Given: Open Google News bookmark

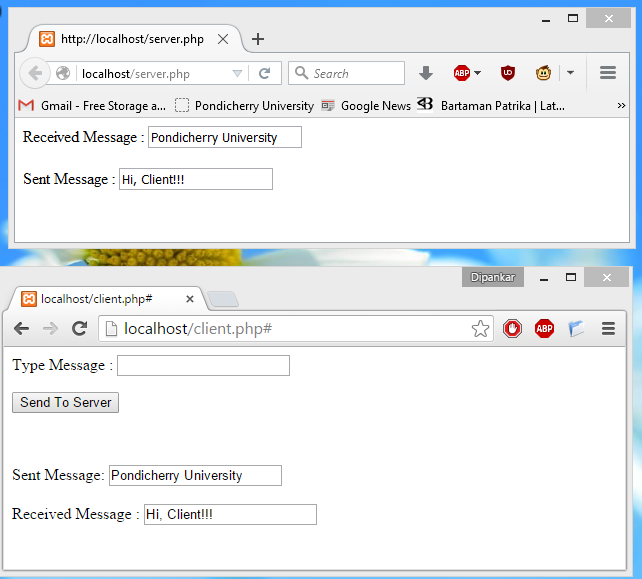Looking at the screenshot, I should pos(366,106).
